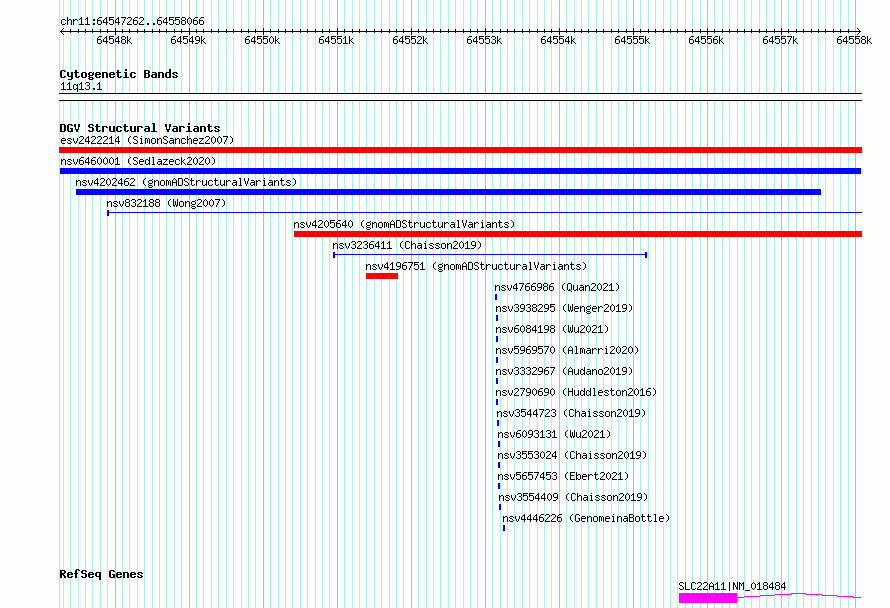Image resolution: width=890 pixels, height=608 pixels.
Task: Open the nsv3332967 (Audano2019) label
Action: tap(564, 371)
